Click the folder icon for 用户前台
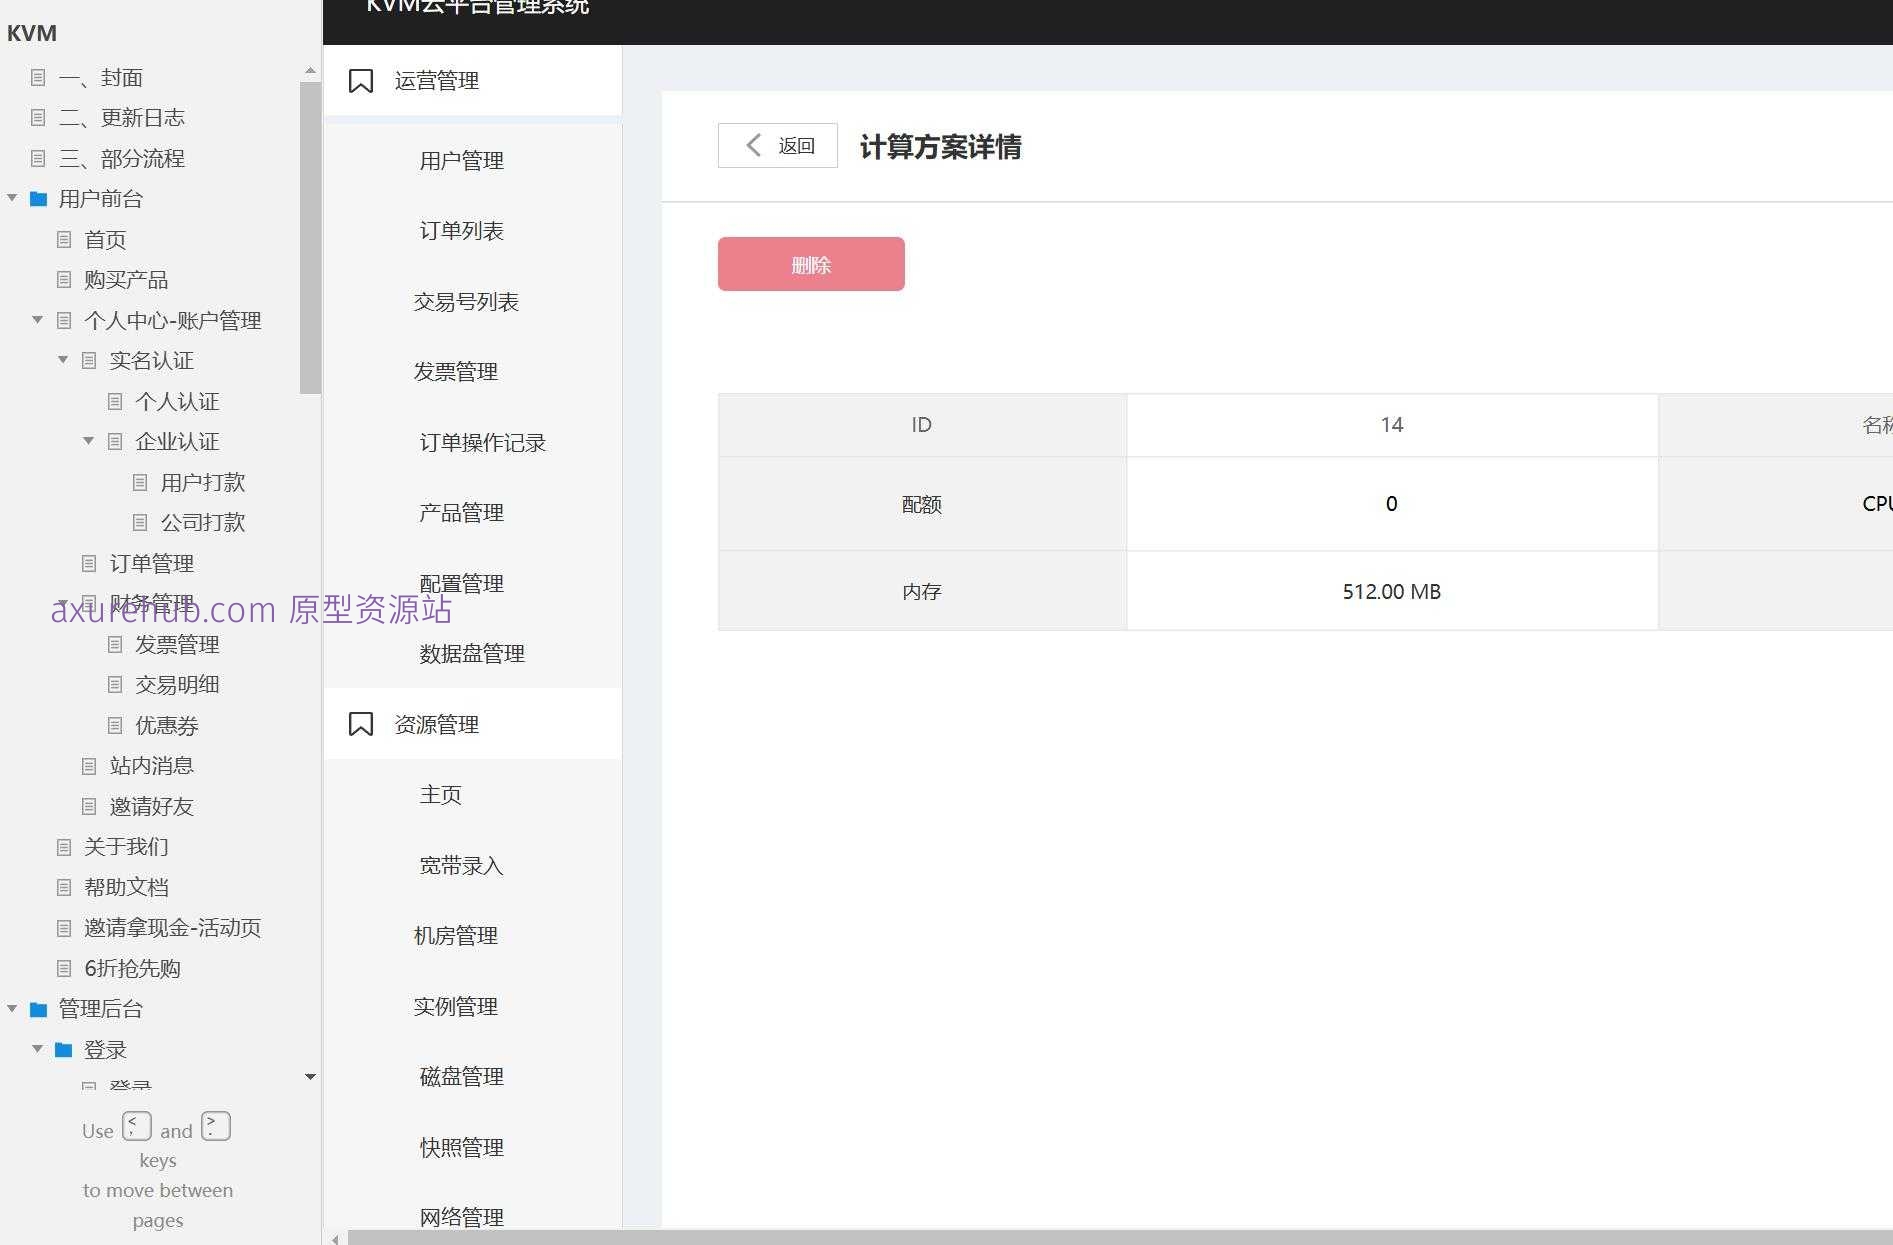The height and width of the screenshot is (1245, 1893). [x=39, y=198]
